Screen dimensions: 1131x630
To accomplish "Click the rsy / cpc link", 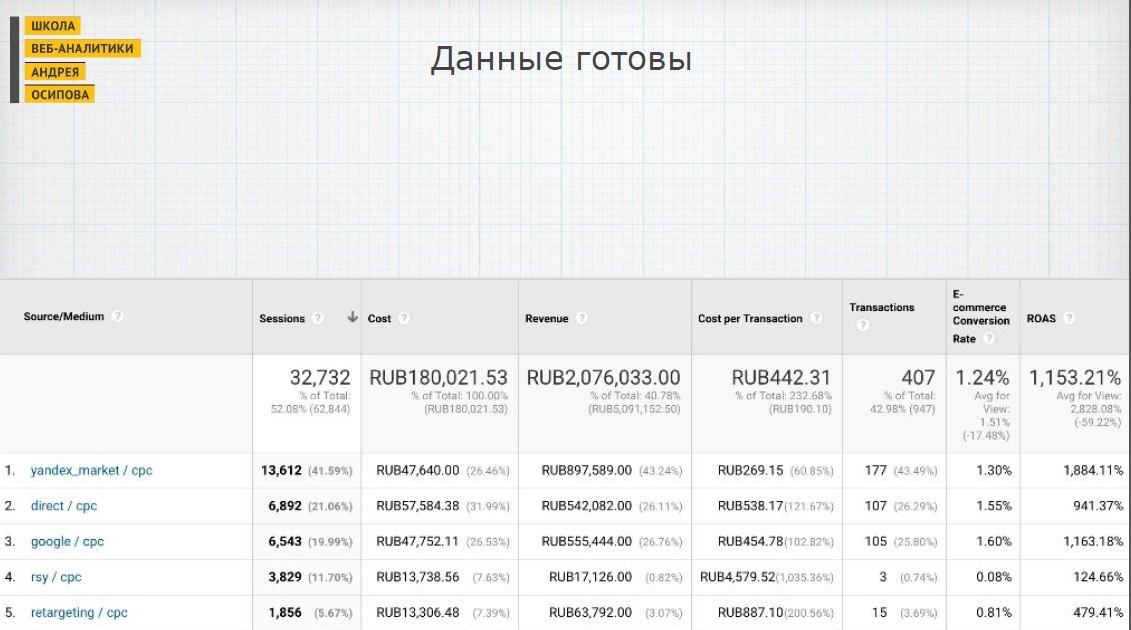I will click(x=56, y=577).
